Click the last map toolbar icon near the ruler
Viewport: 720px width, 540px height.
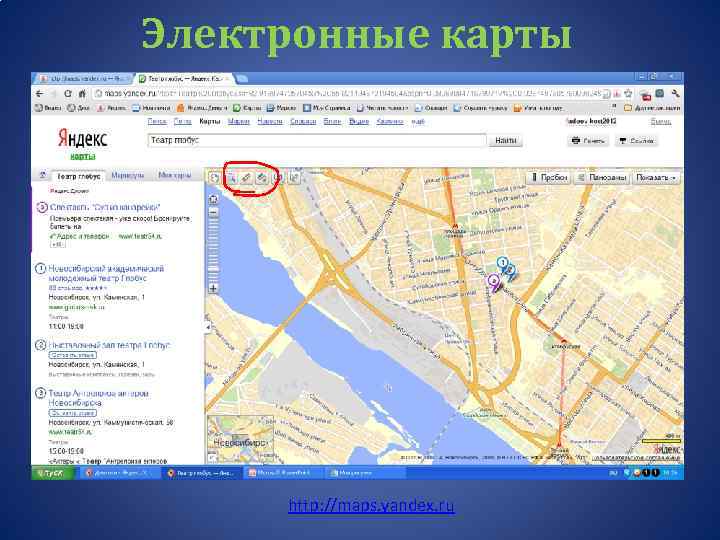(294, 178)
